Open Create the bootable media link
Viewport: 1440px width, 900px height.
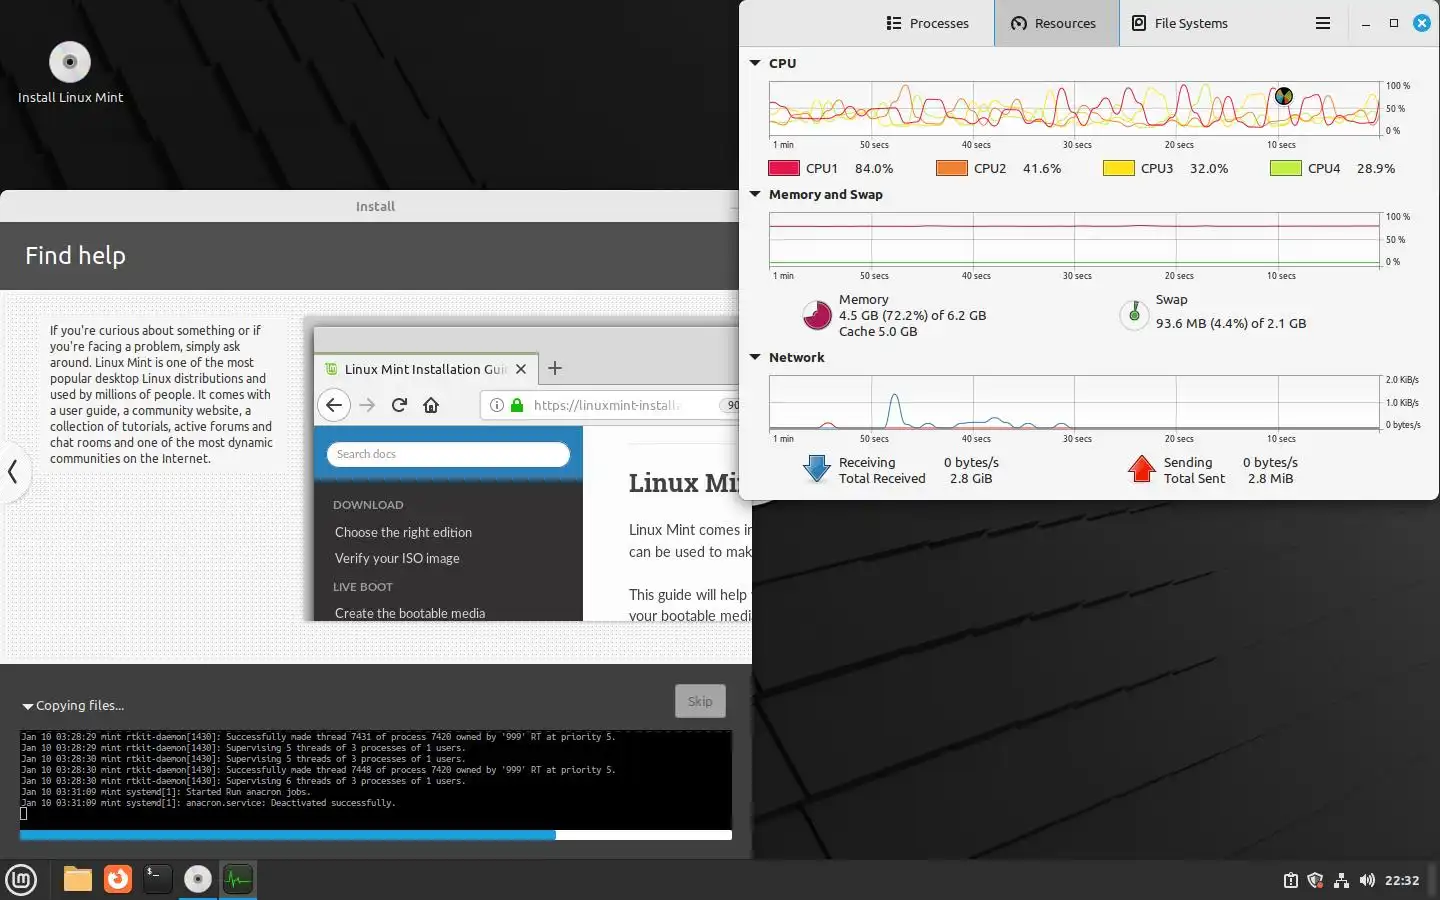tap(410, 613)
